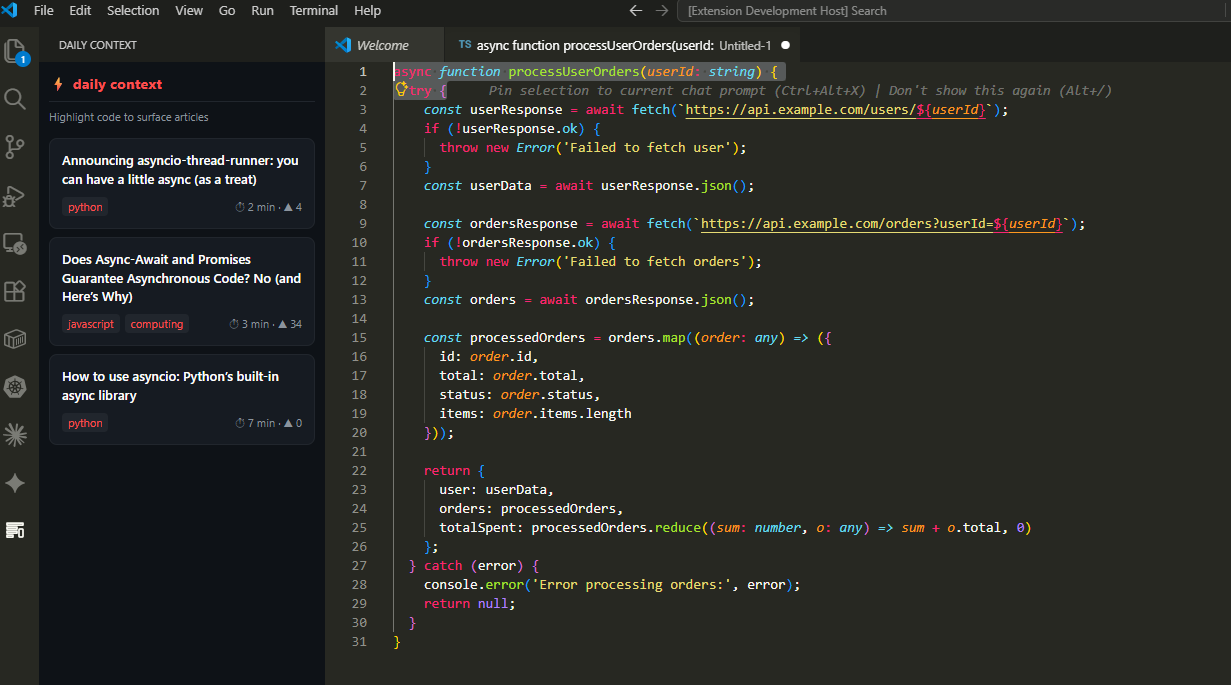Open the File menu

[44, 10]
